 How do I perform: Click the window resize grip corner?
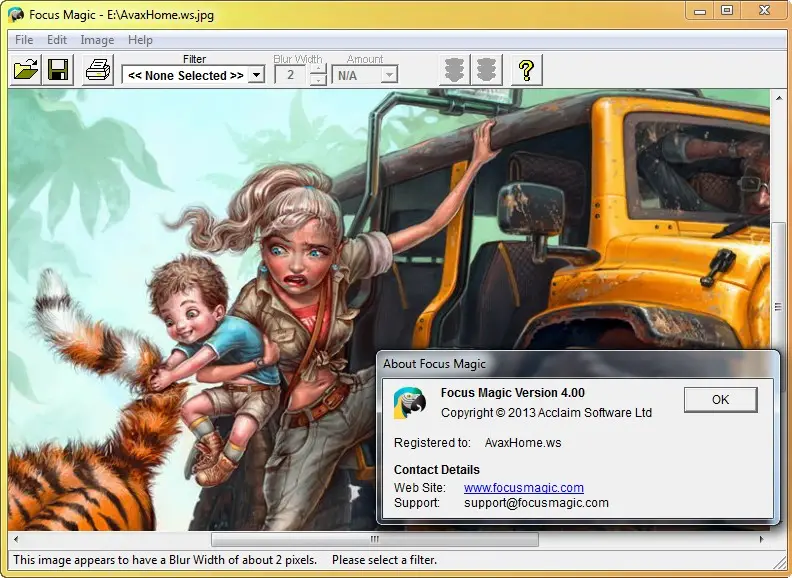coord(780,562)
